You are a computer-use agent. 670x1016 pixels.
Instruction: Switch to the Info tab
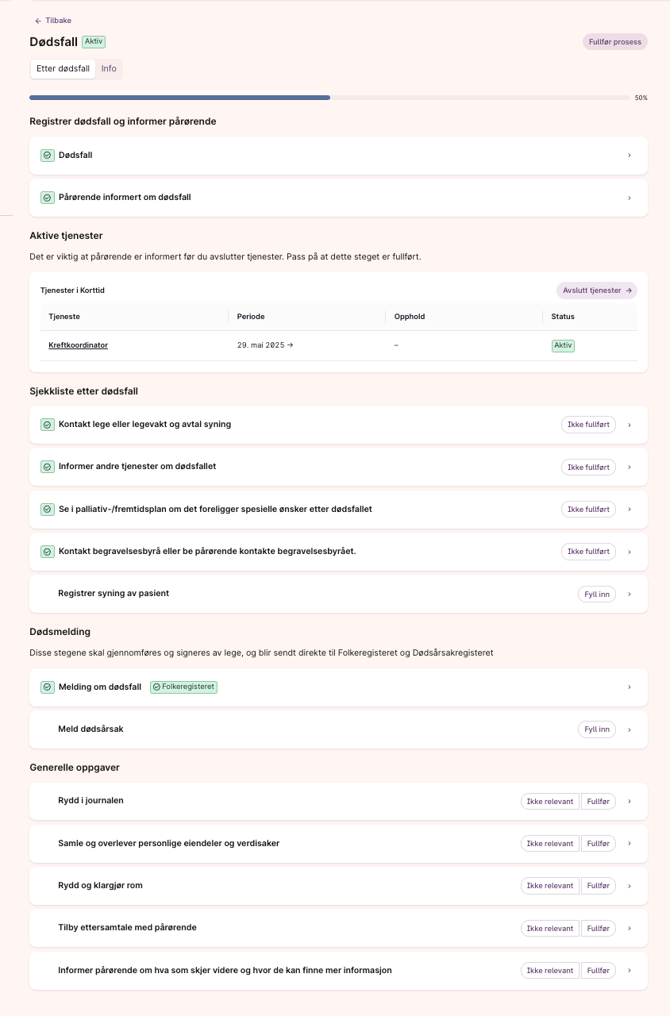109,69
